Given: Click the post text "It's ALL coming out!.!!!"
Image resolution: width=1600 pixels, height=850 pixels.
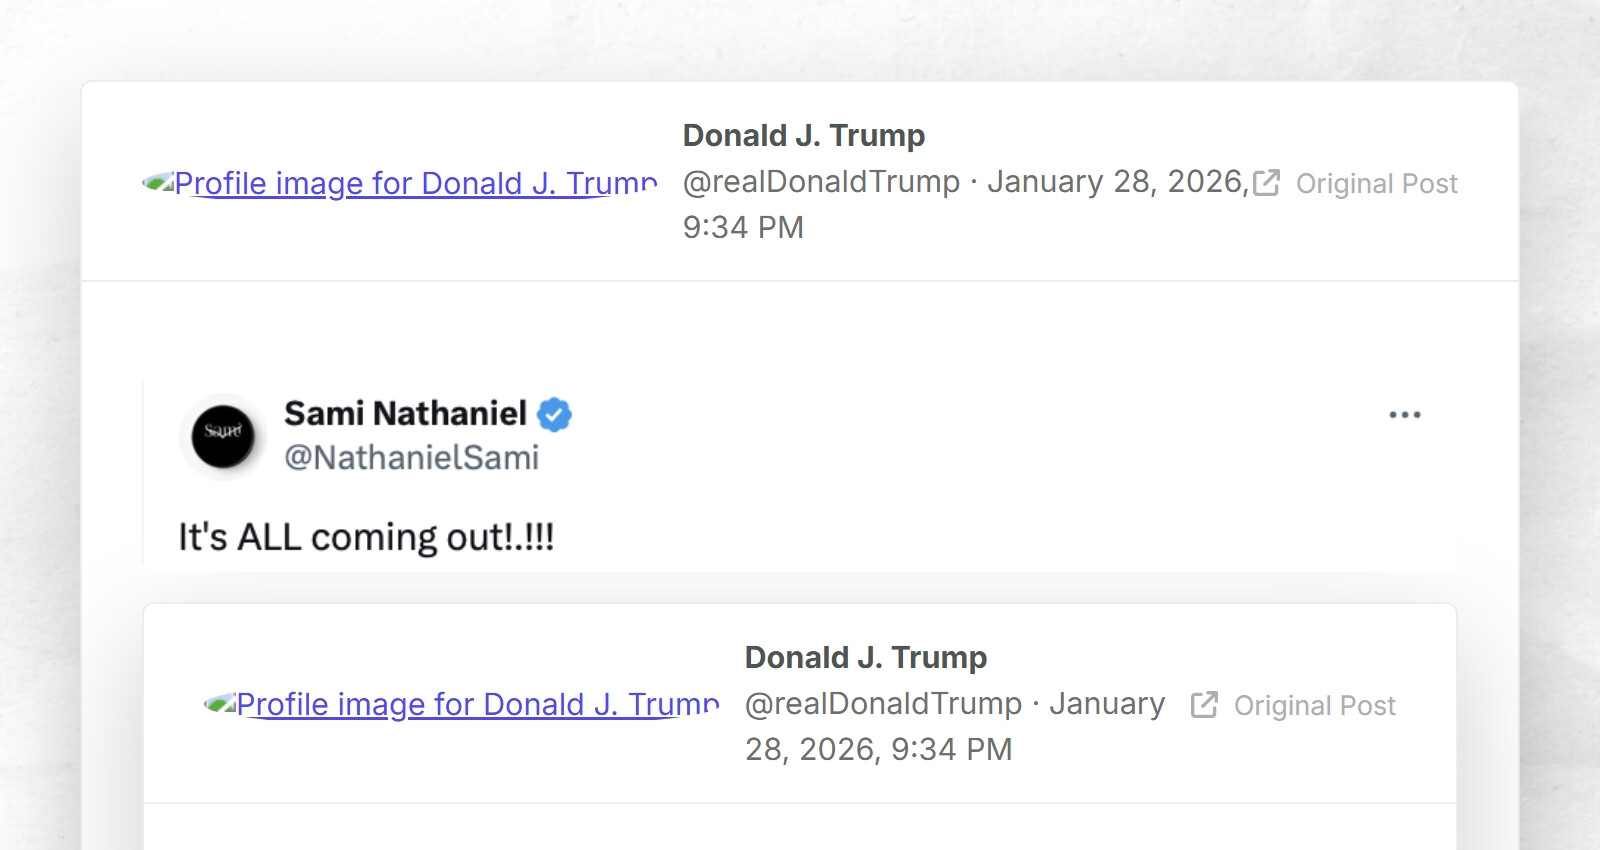Looking at the screenshot, I should coord(366,538).
